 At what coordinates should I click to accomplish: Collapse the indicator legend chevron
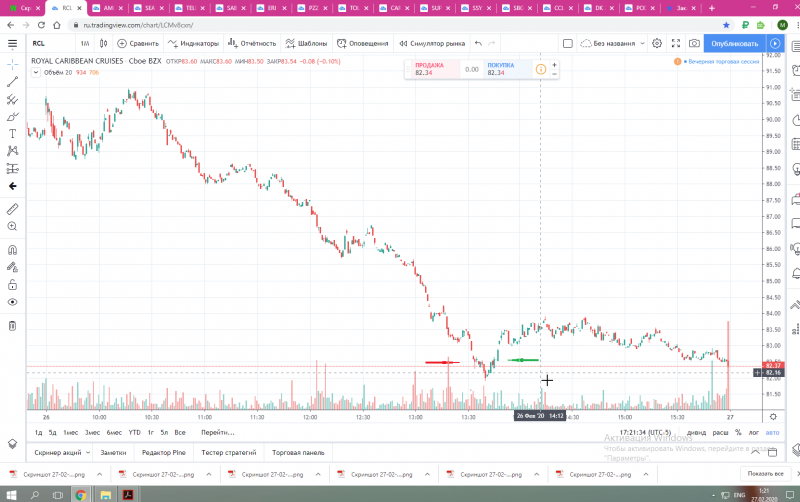36,72
